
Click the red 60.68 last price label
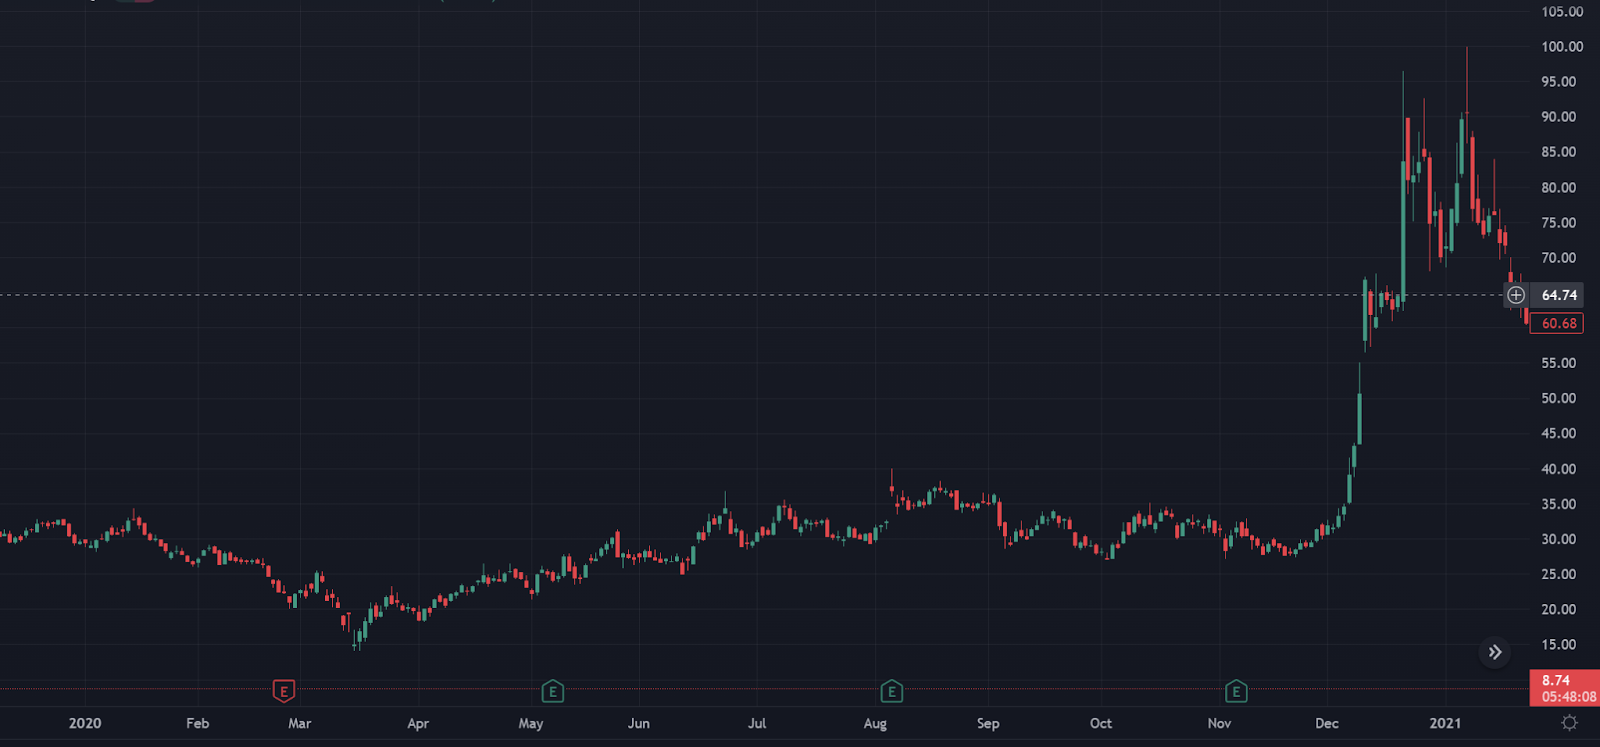tap(1559, 323)
